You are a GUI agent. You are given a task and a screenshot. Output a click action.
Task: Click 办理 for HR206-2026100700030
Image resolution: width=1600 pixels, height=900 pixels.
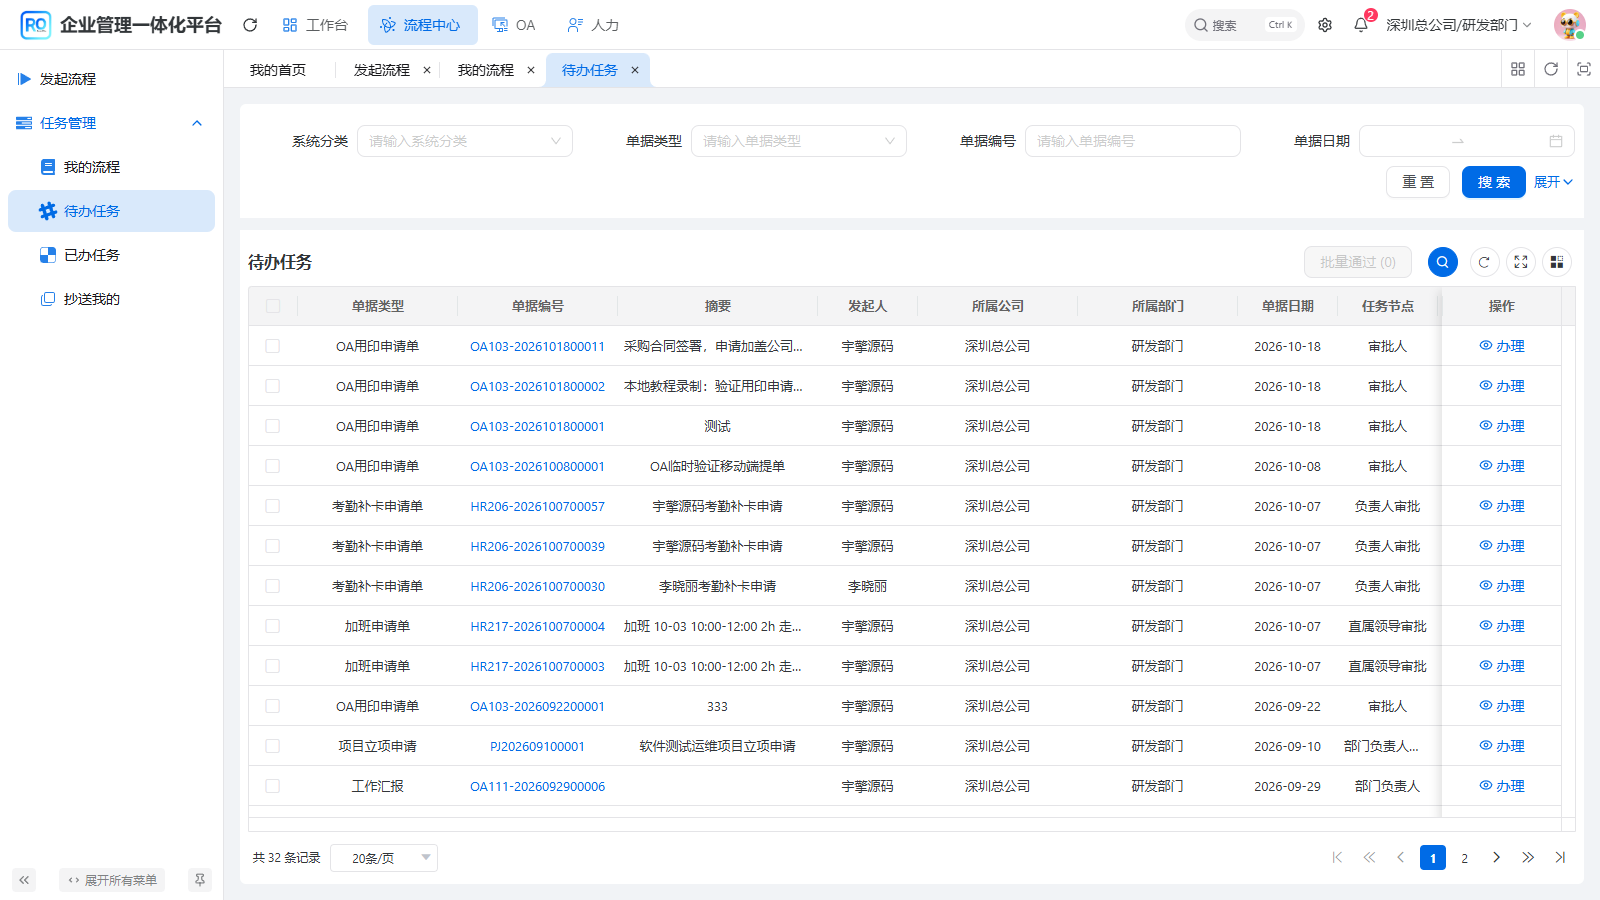pos(1502,586)
